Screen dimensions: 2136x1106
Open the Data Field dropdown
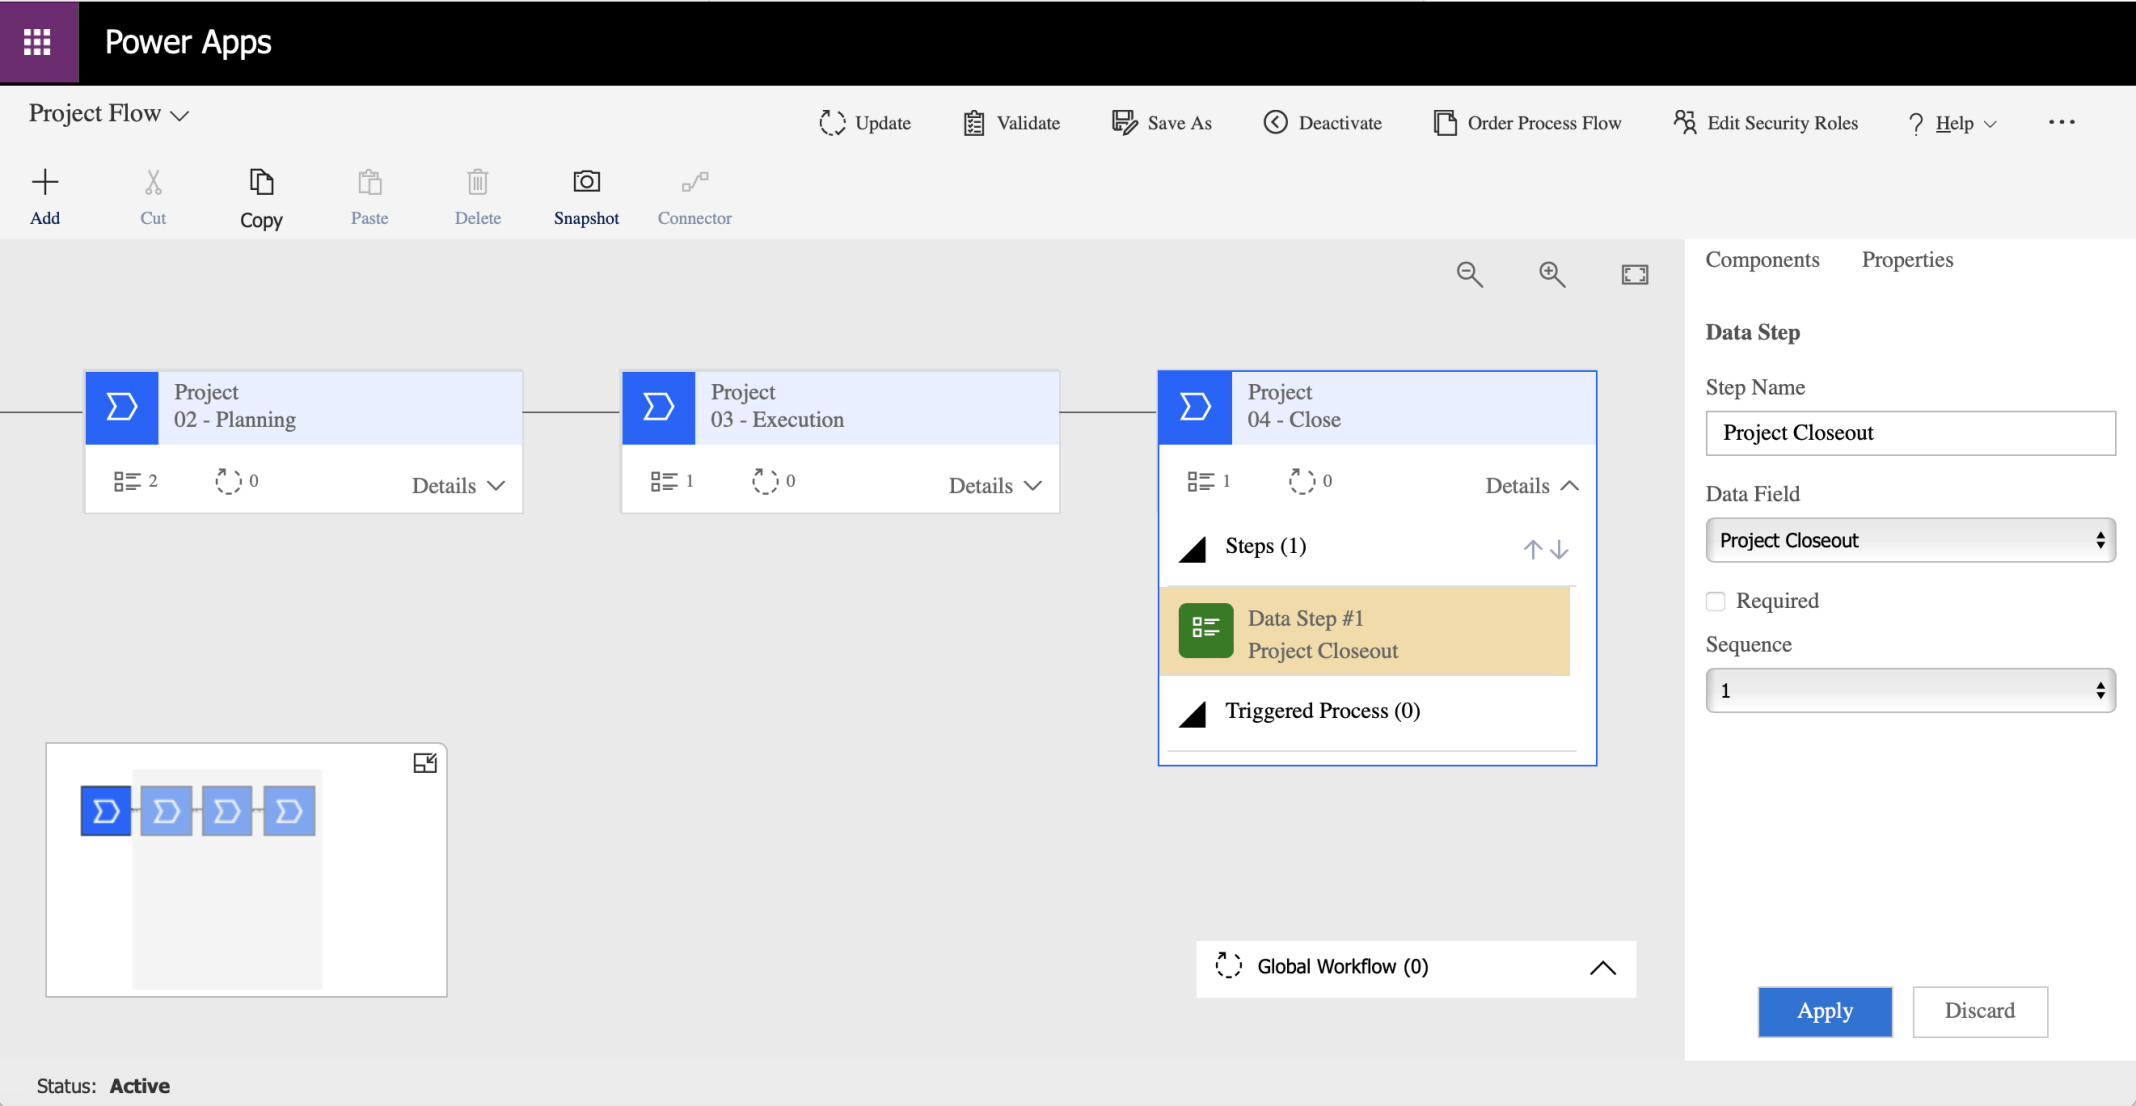[x=1910, y=540]
